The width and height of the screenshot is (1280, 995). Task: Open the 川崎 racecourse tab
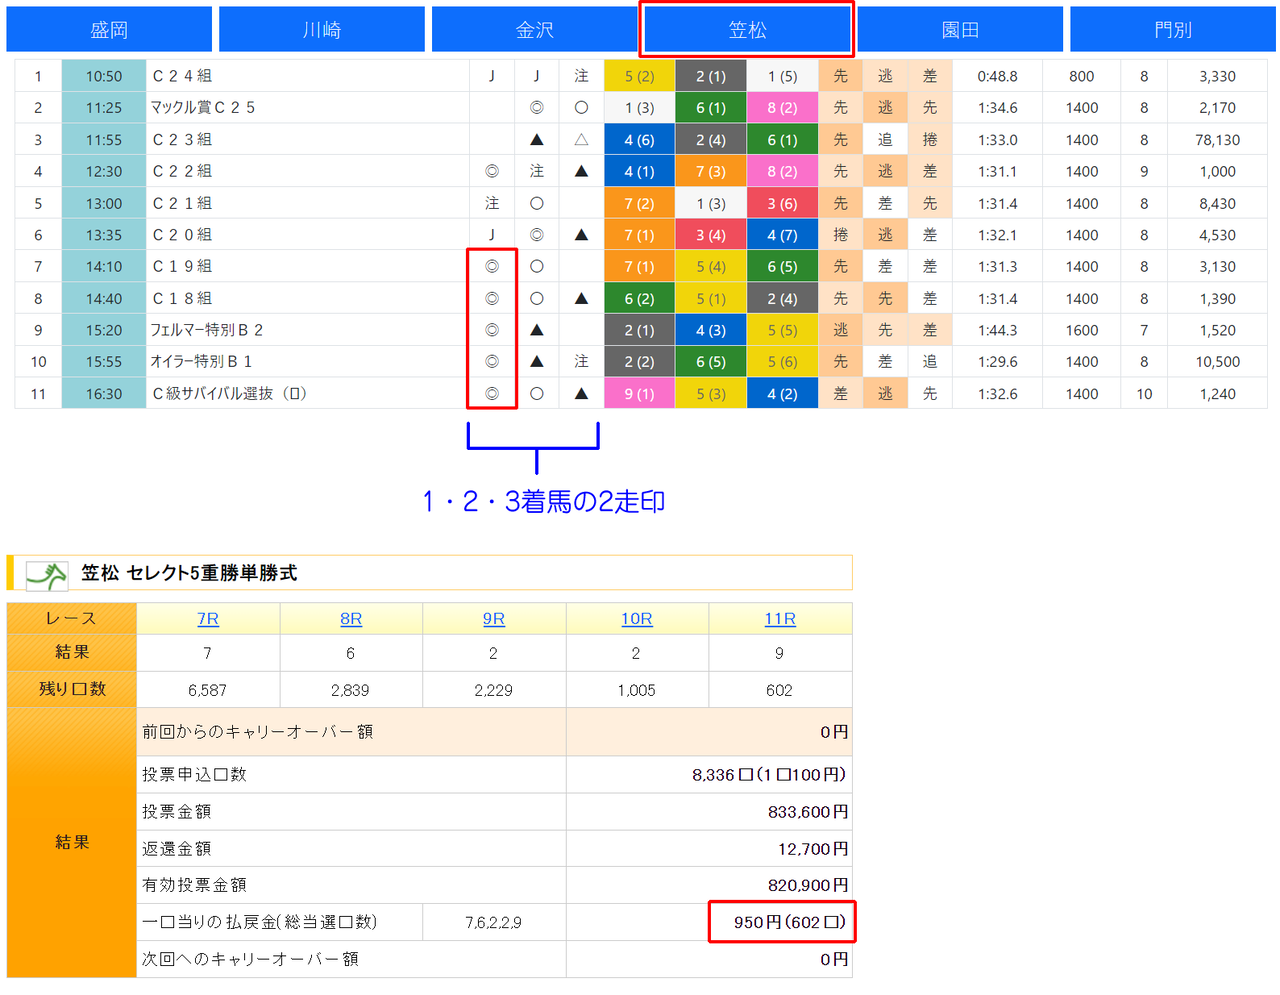click(322, 30)
